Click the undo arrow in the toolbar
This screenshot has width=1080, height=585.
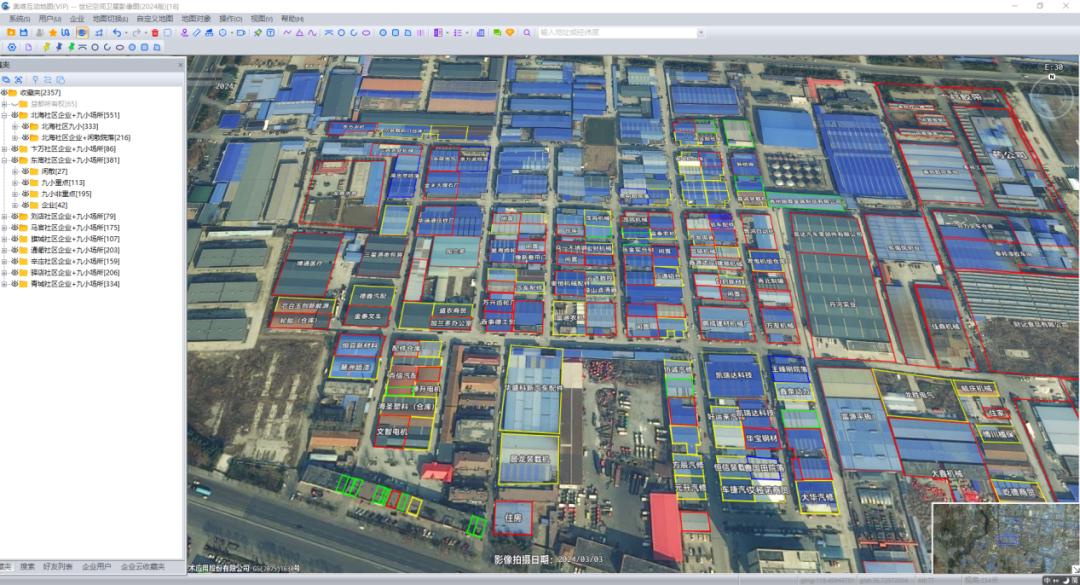(x=117, y=33)
